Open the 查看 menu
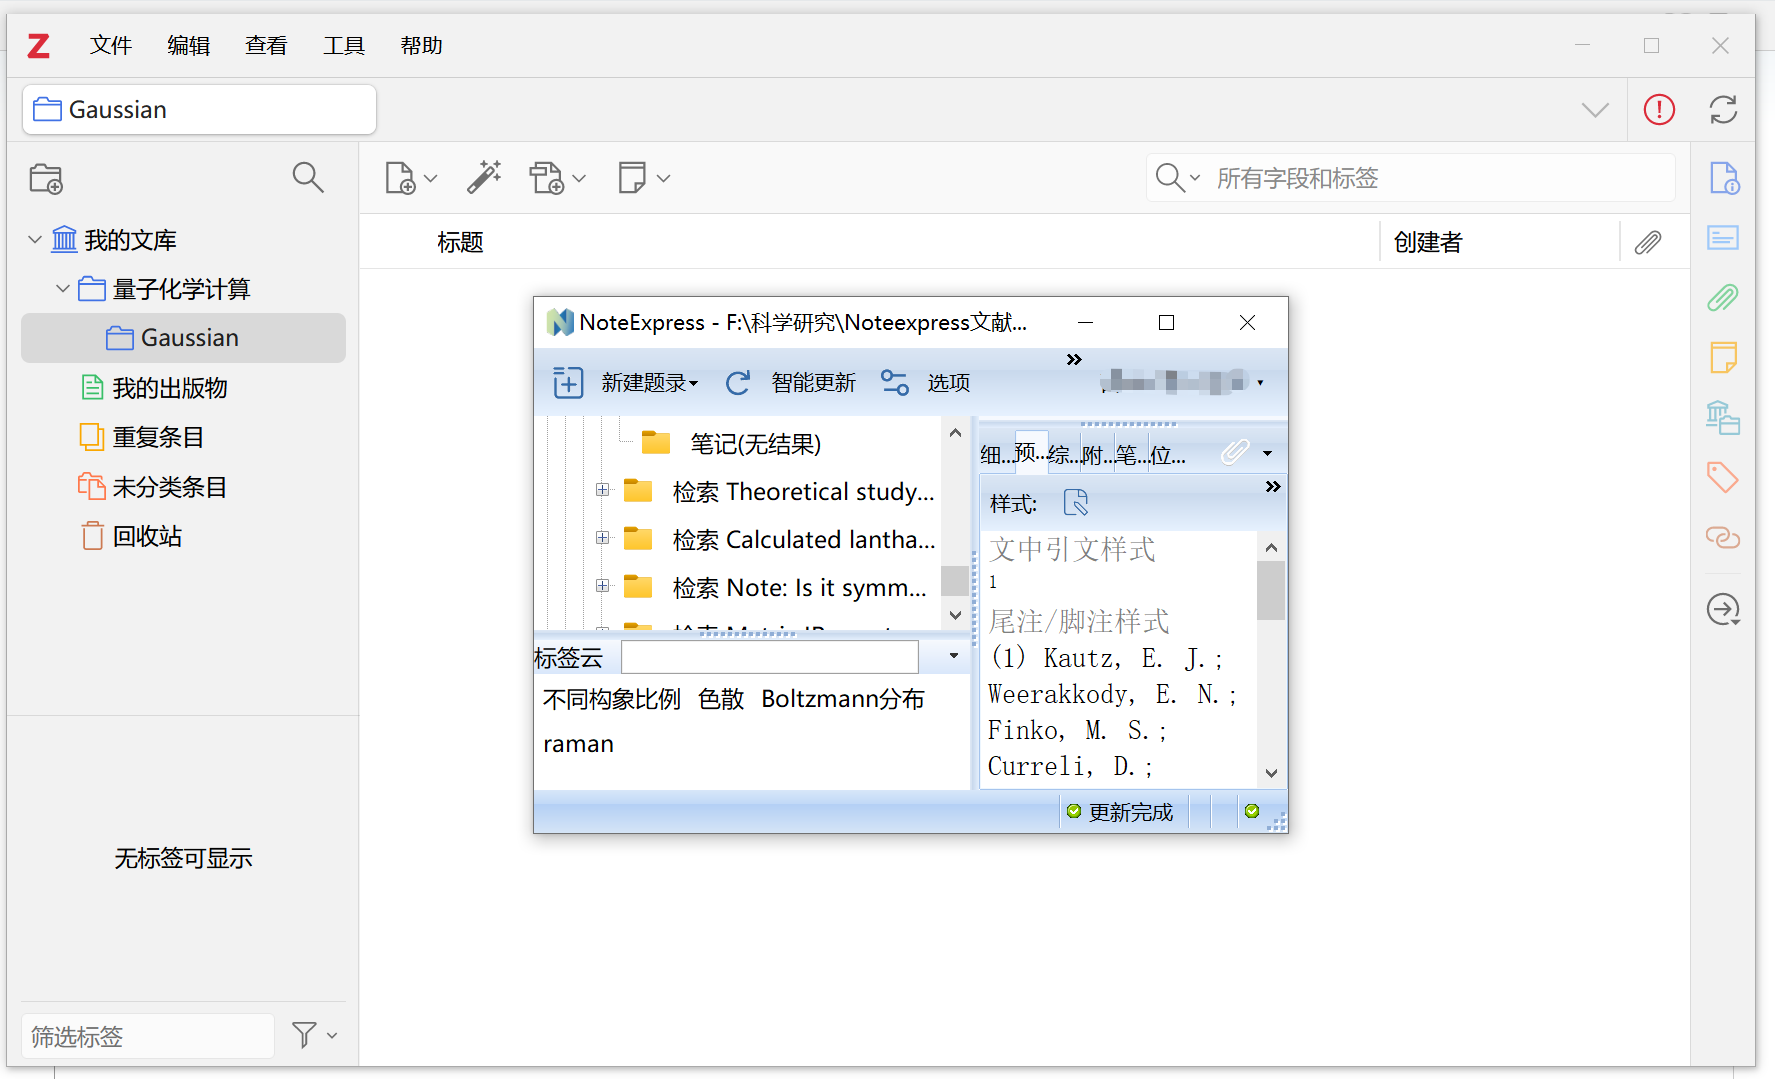1775x1079 pixels. 266,46
